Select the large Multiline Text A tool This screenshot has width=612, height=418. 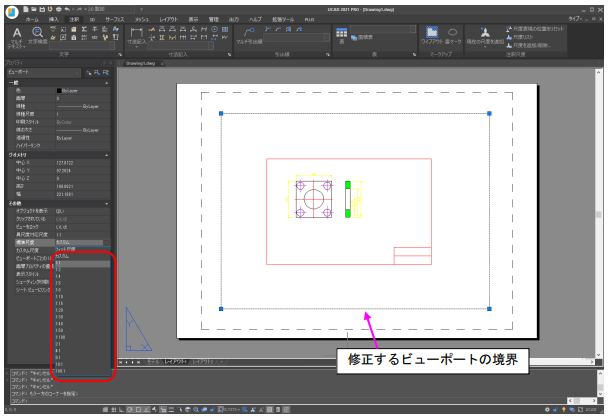[x=18, y=33]
